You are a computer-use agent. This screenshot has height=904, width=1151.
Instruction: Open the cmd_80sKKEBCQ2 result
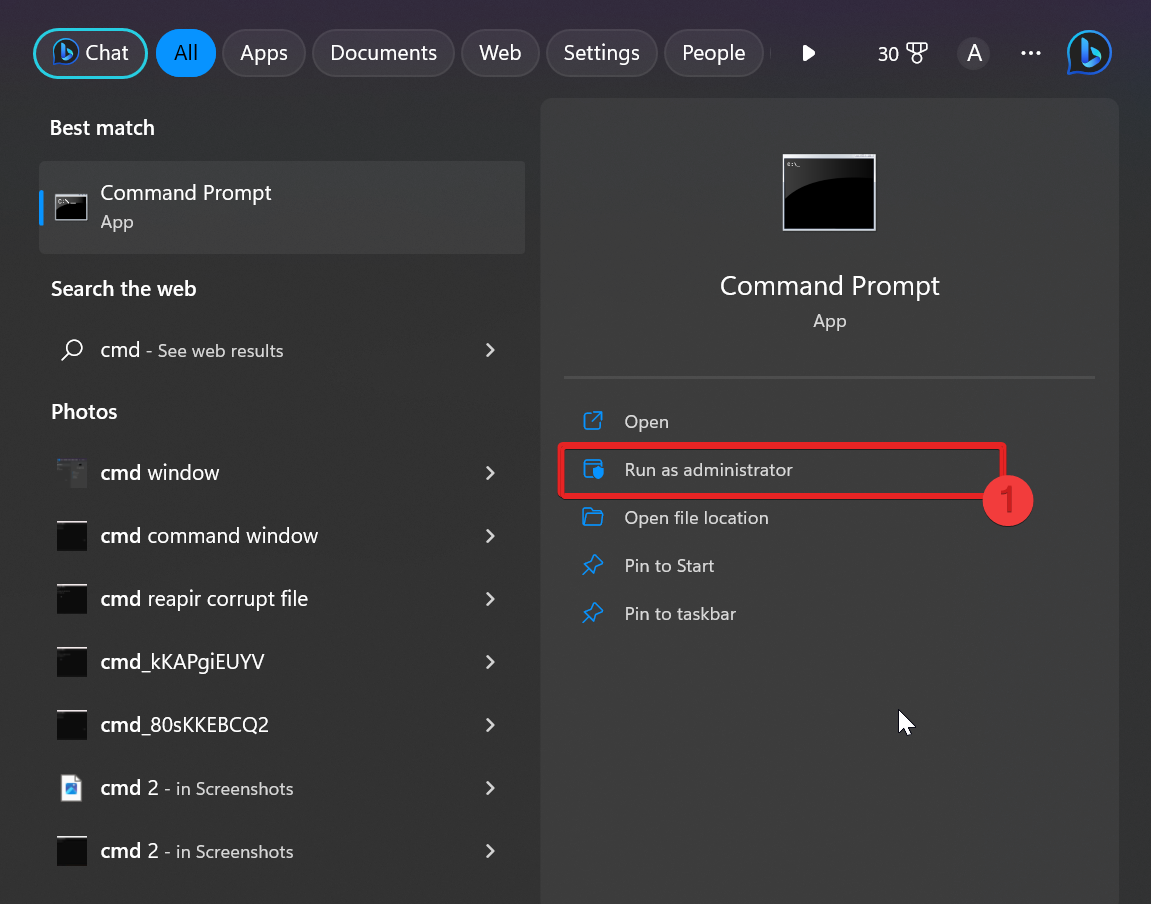[x=282, y=725]
